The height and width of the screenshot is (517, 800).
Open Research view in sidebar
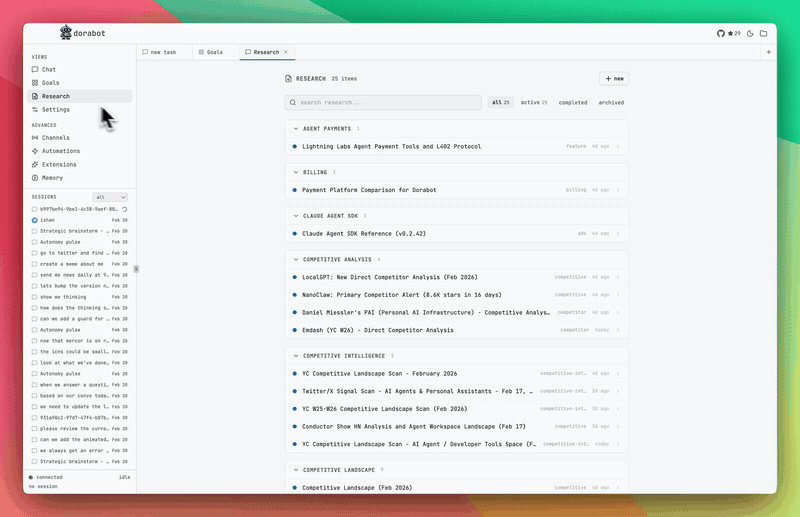80,96
